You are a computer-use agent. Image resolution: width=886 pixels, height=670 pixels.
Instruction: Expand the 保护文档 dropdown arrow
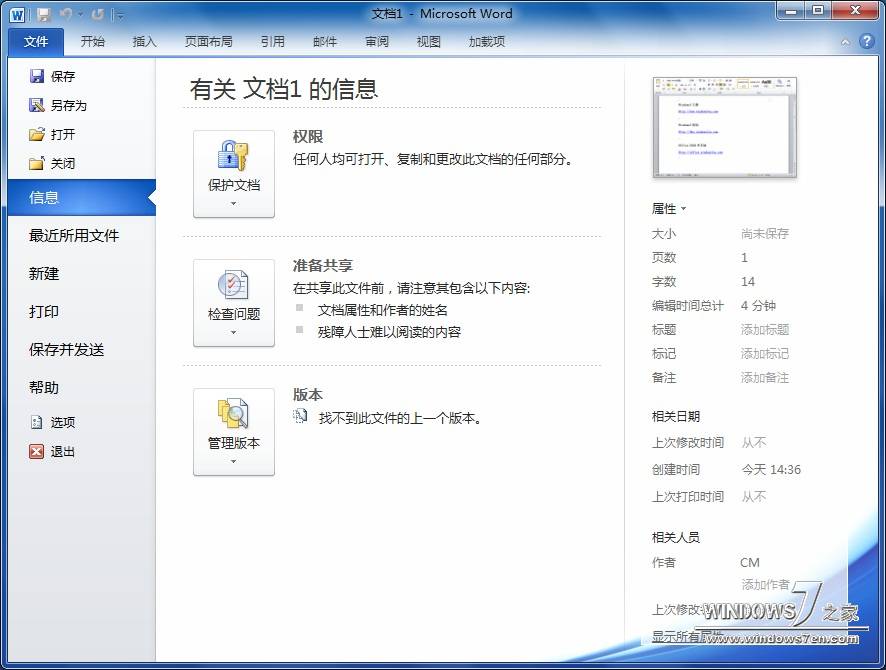point(233,201)
